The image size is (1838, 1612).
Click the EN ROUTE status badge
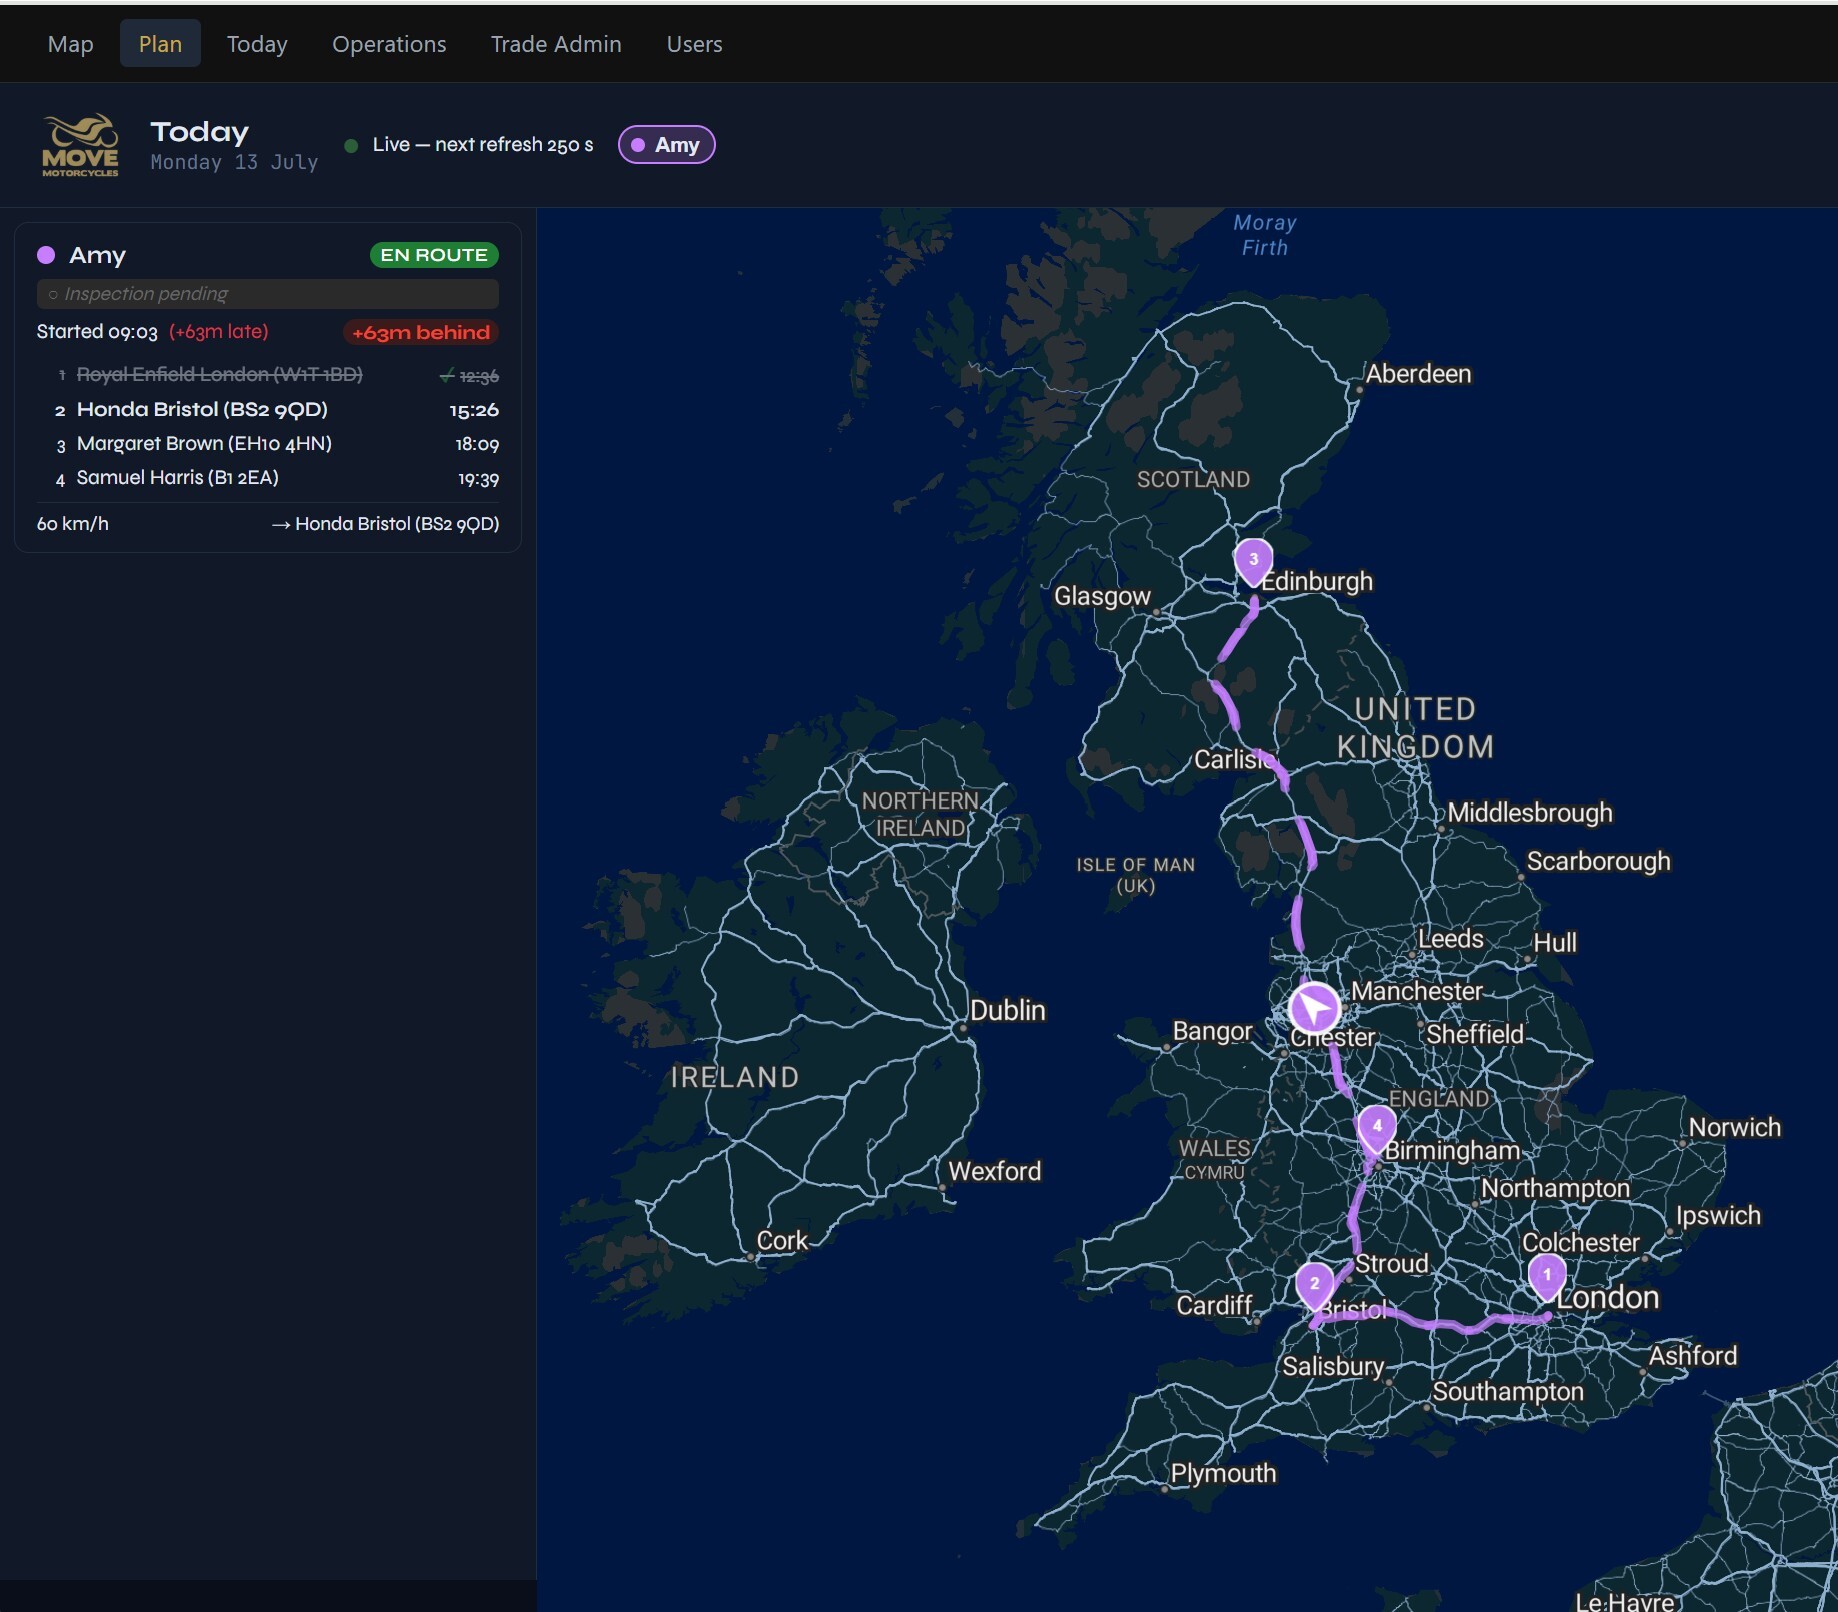tap(434, 255)
